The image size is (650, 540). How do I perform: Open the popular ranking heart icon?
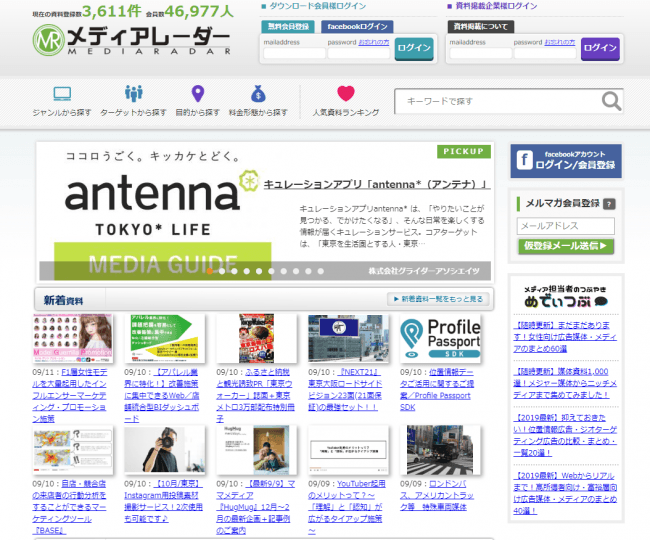(346, 93)
